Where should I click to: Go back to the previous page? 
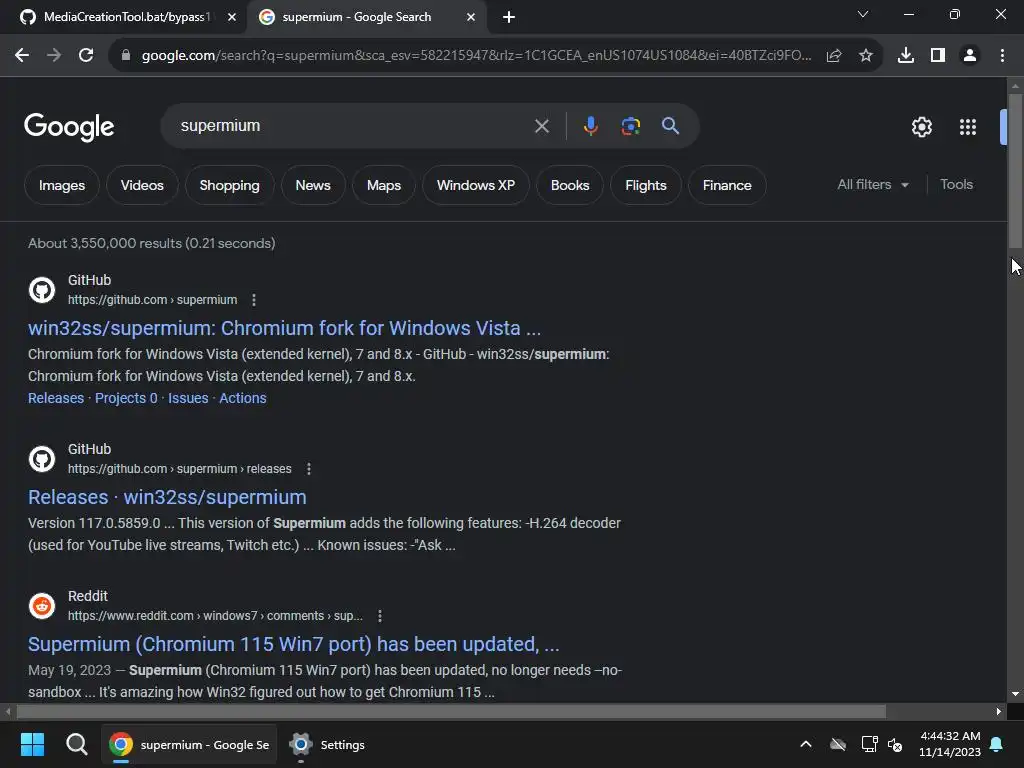tap(22, 56)
